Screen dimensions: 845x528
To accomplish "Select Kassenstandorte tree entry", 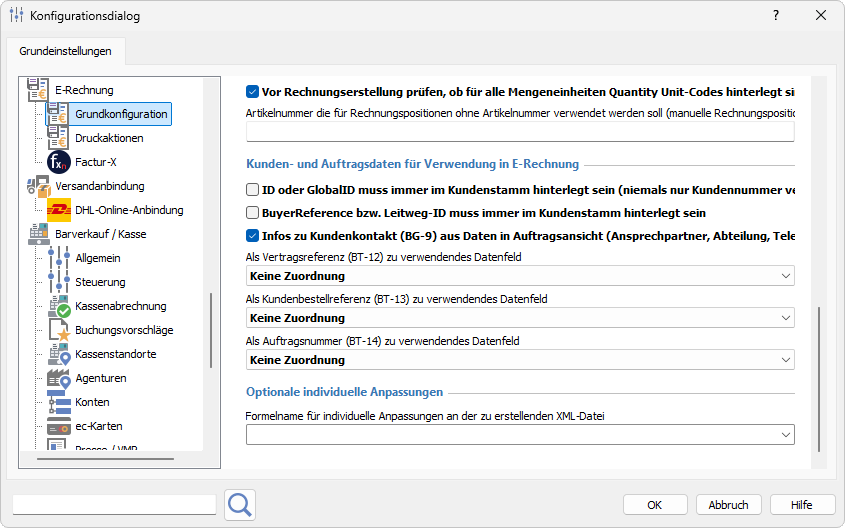I will [x=116, y=354].
